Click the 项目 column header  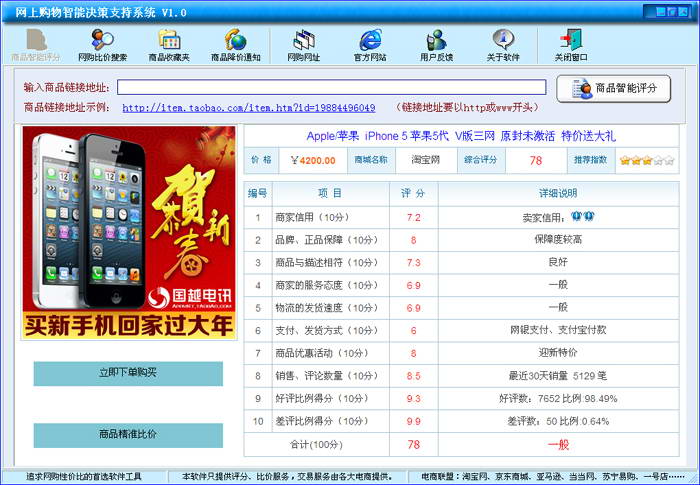[x=330, y=193]
